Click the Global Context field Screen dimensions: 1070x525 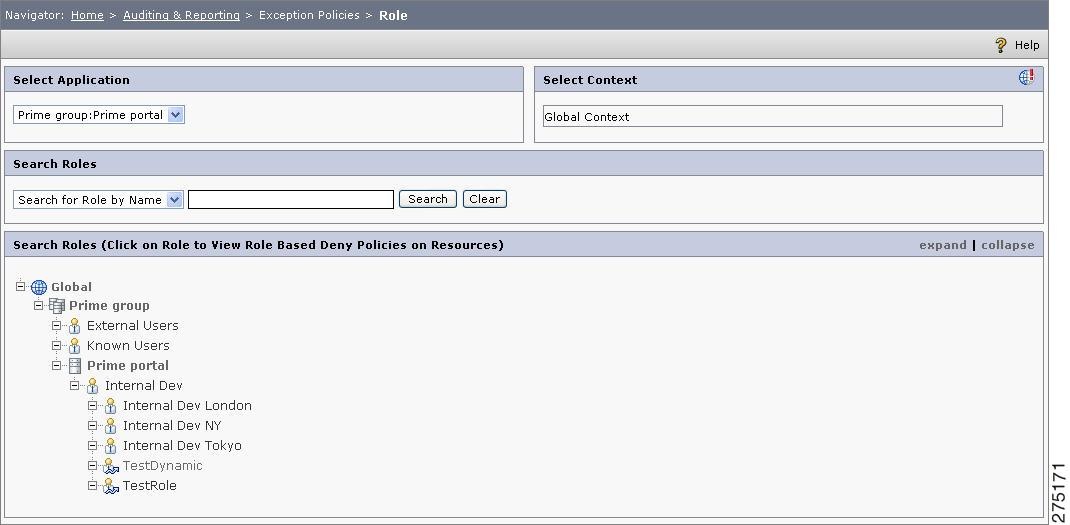tap(772, 116)
